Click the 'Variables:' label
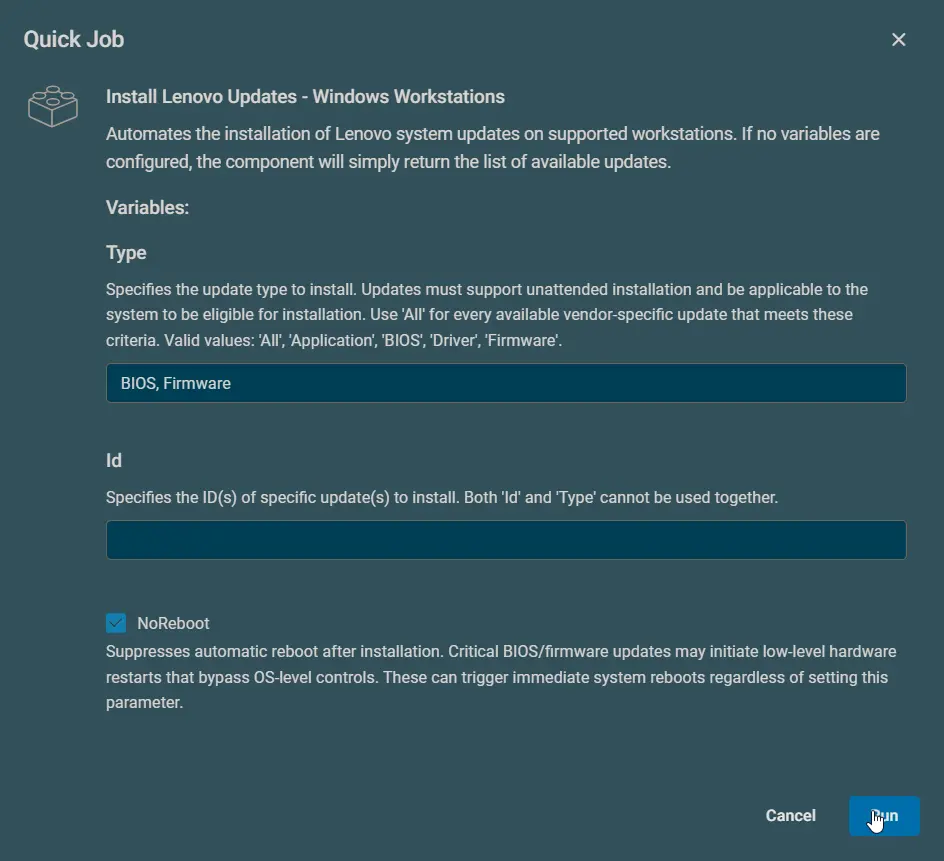Image resolution: width=944 pixels, height=861 pixels. pos(148,208)
